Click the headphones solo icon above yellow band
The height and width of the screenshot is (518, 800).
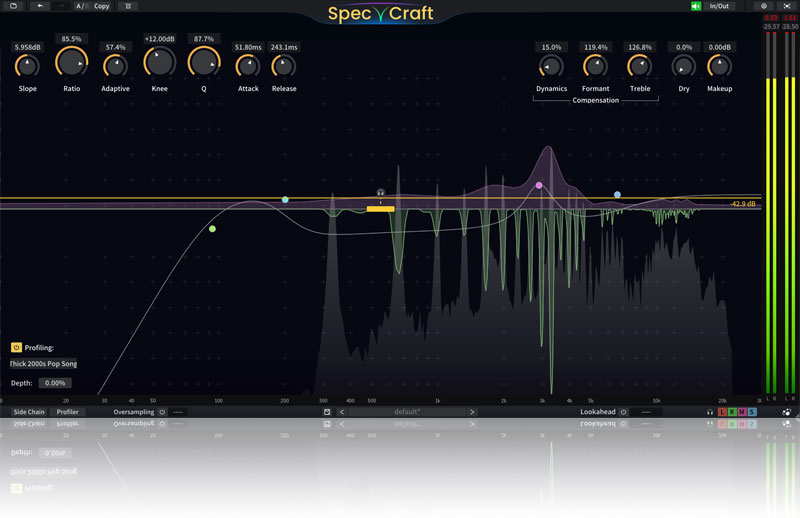380,192
